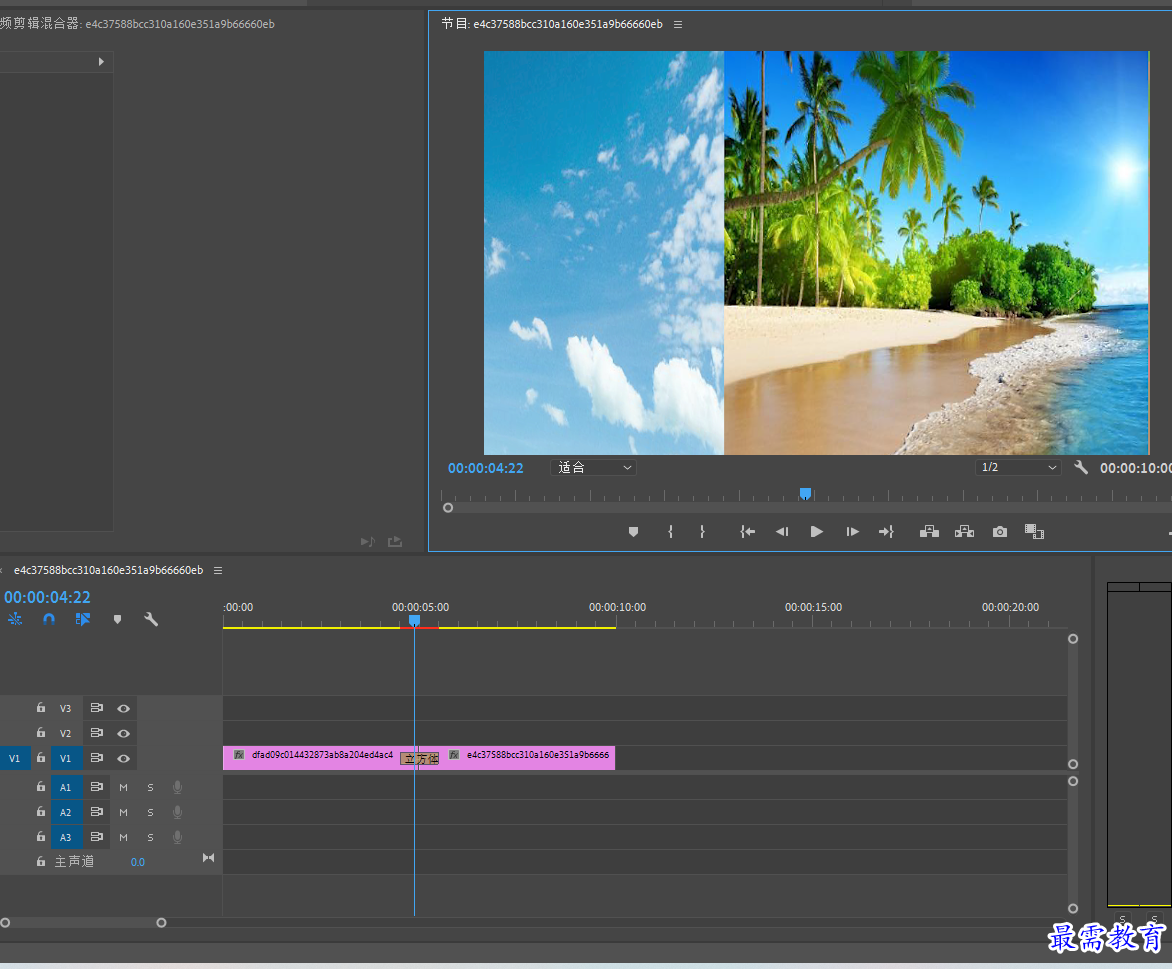Open timeline display settings wrench
This screenshot has width=1172, height=969.
click(151, 619)
